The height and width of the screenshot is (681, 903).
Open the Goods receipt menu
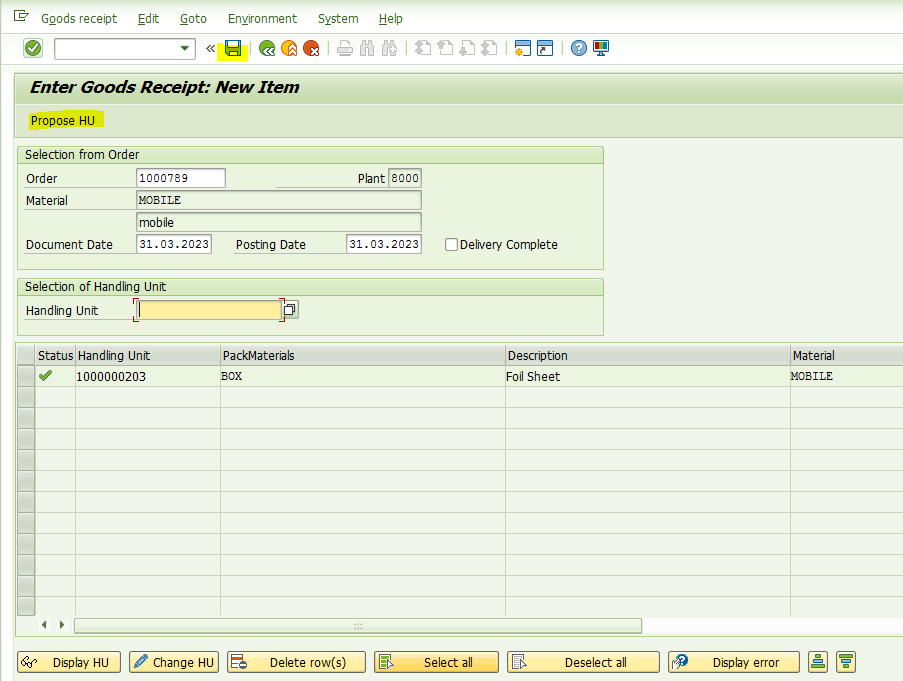coord(79,18)
